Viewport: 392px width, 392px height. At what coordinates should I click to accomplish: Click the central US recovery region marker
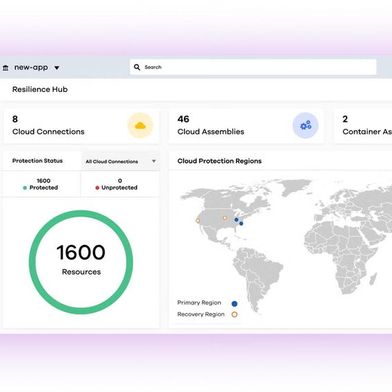coord(225,218)
